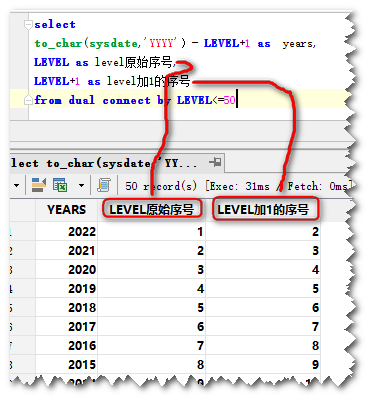Screen dimensions: 373x403
Task: Select the 'lect to_char(sysdate...' result tab
Action: pos(104,163)
